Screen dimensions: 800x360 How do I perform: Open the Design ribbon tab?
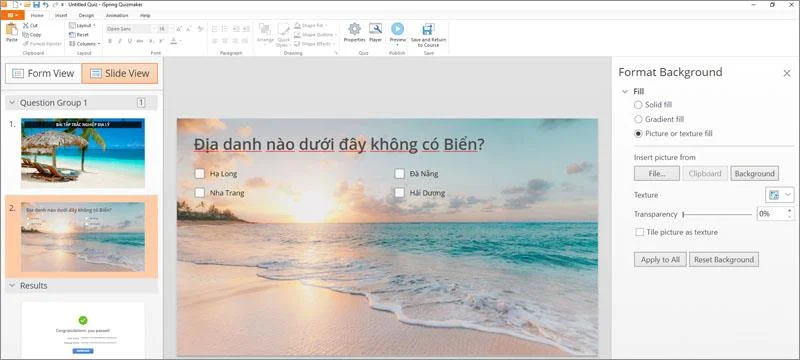(86, 15)
